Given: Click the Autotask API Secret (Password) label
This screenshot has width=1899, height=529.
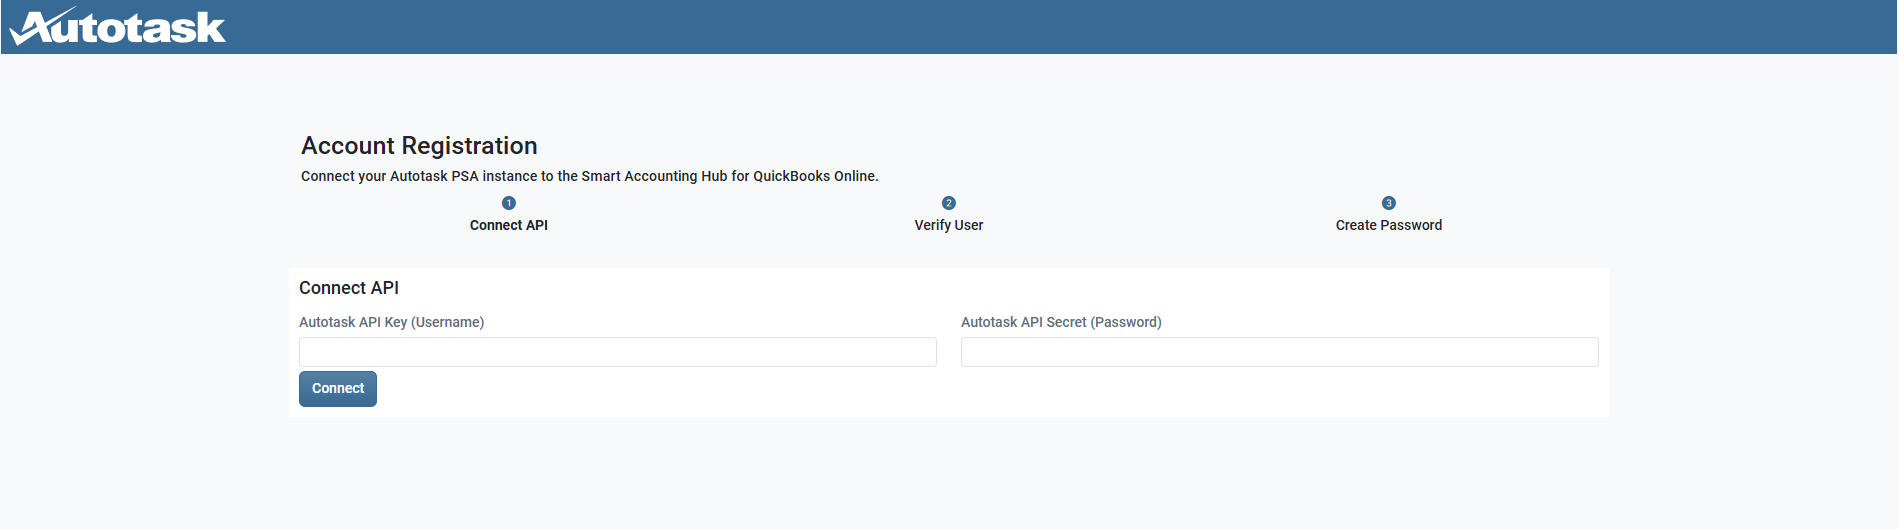Looking at the screenshot, I should [1061, 322].
